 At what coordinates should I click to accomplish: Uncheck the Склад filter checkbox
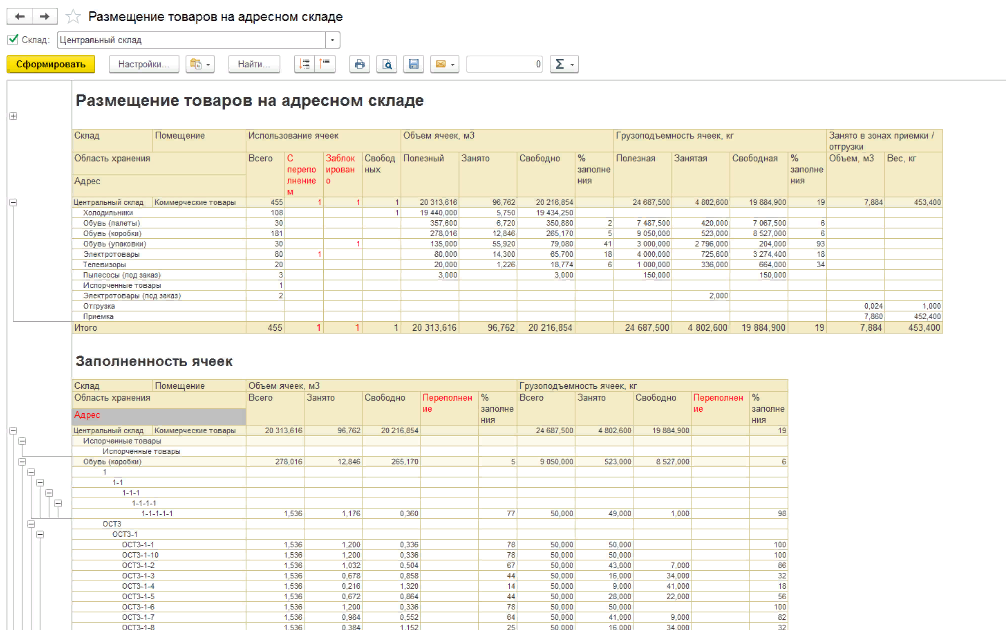click(x=12, y=40)
